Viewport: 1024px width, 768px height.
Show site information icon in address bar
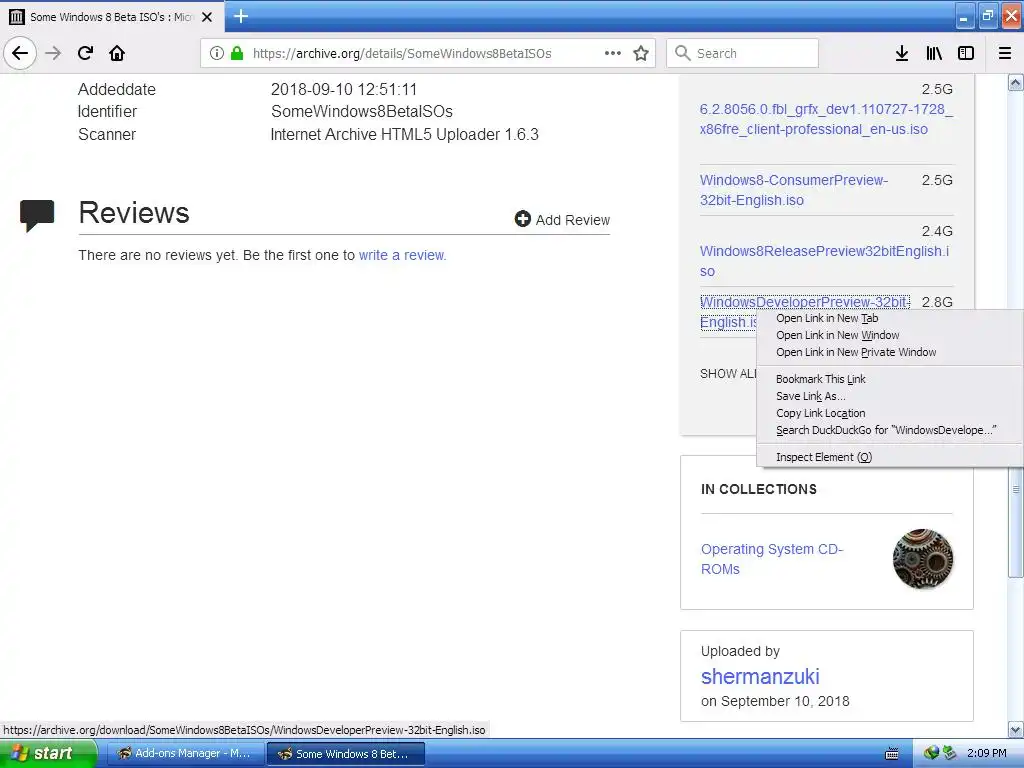pyautogui.click(x=217, y=53)
